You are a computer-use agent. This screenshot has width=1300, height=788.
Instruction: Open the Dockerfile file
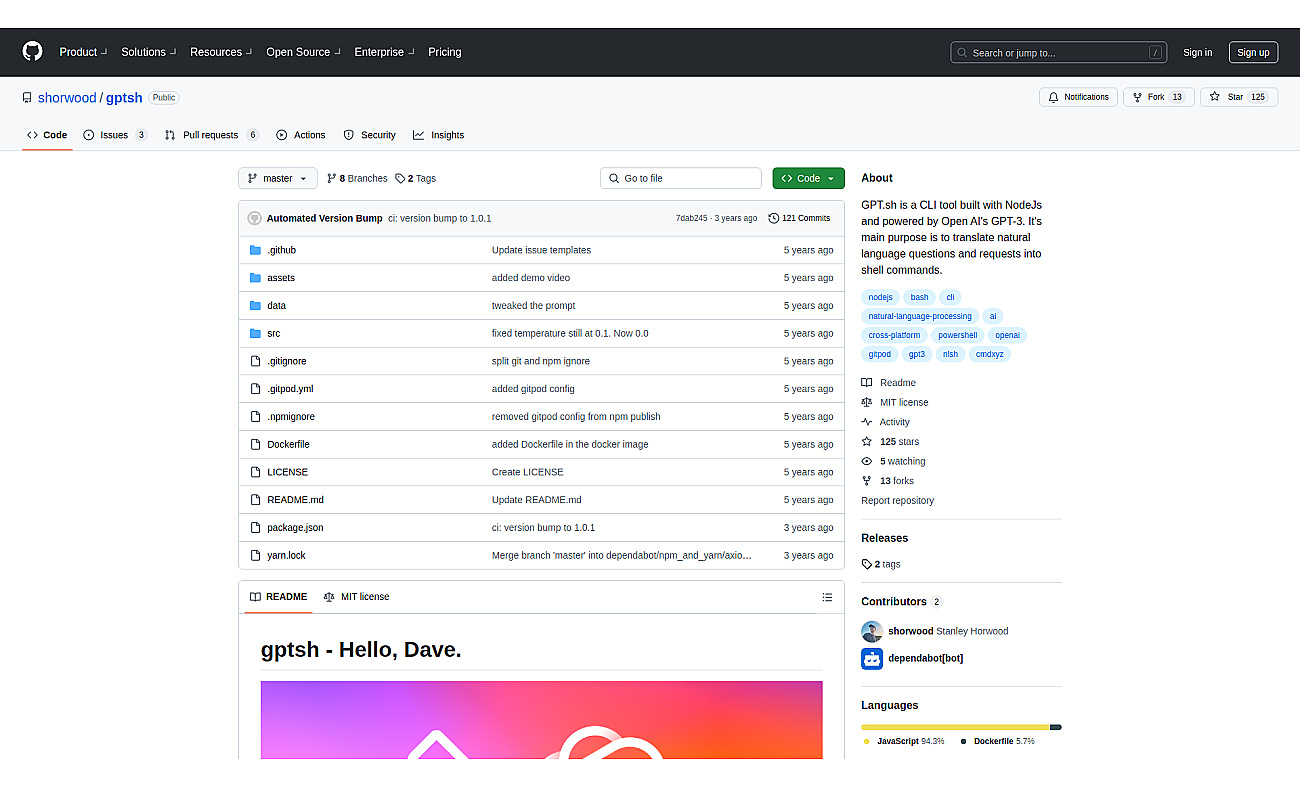tap(288, 445)
